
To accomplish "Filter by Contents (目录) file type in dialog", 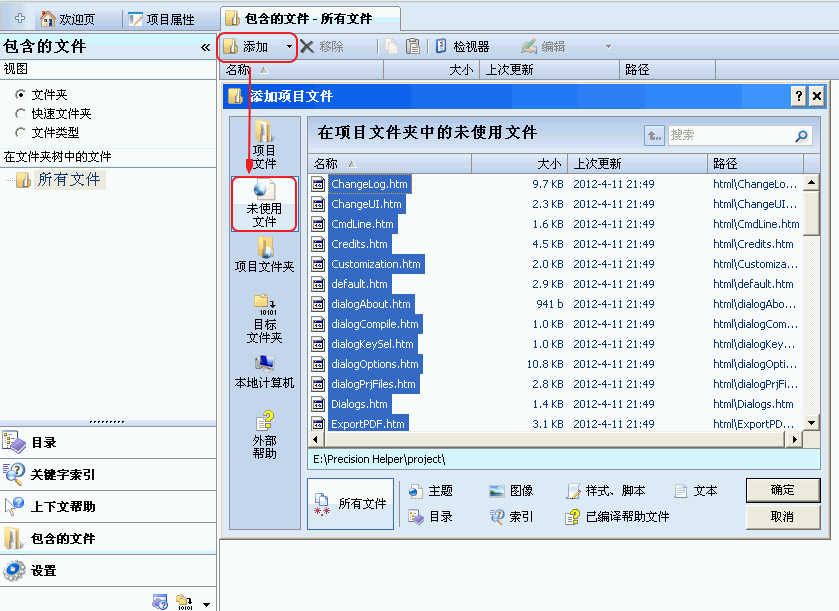I will 431,516.
